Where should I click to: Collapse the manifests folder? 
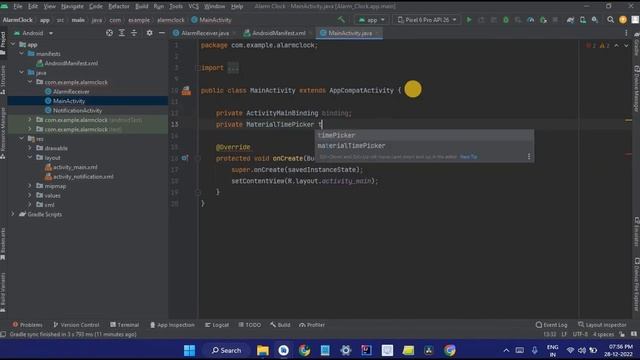click(x=22, y=53)
